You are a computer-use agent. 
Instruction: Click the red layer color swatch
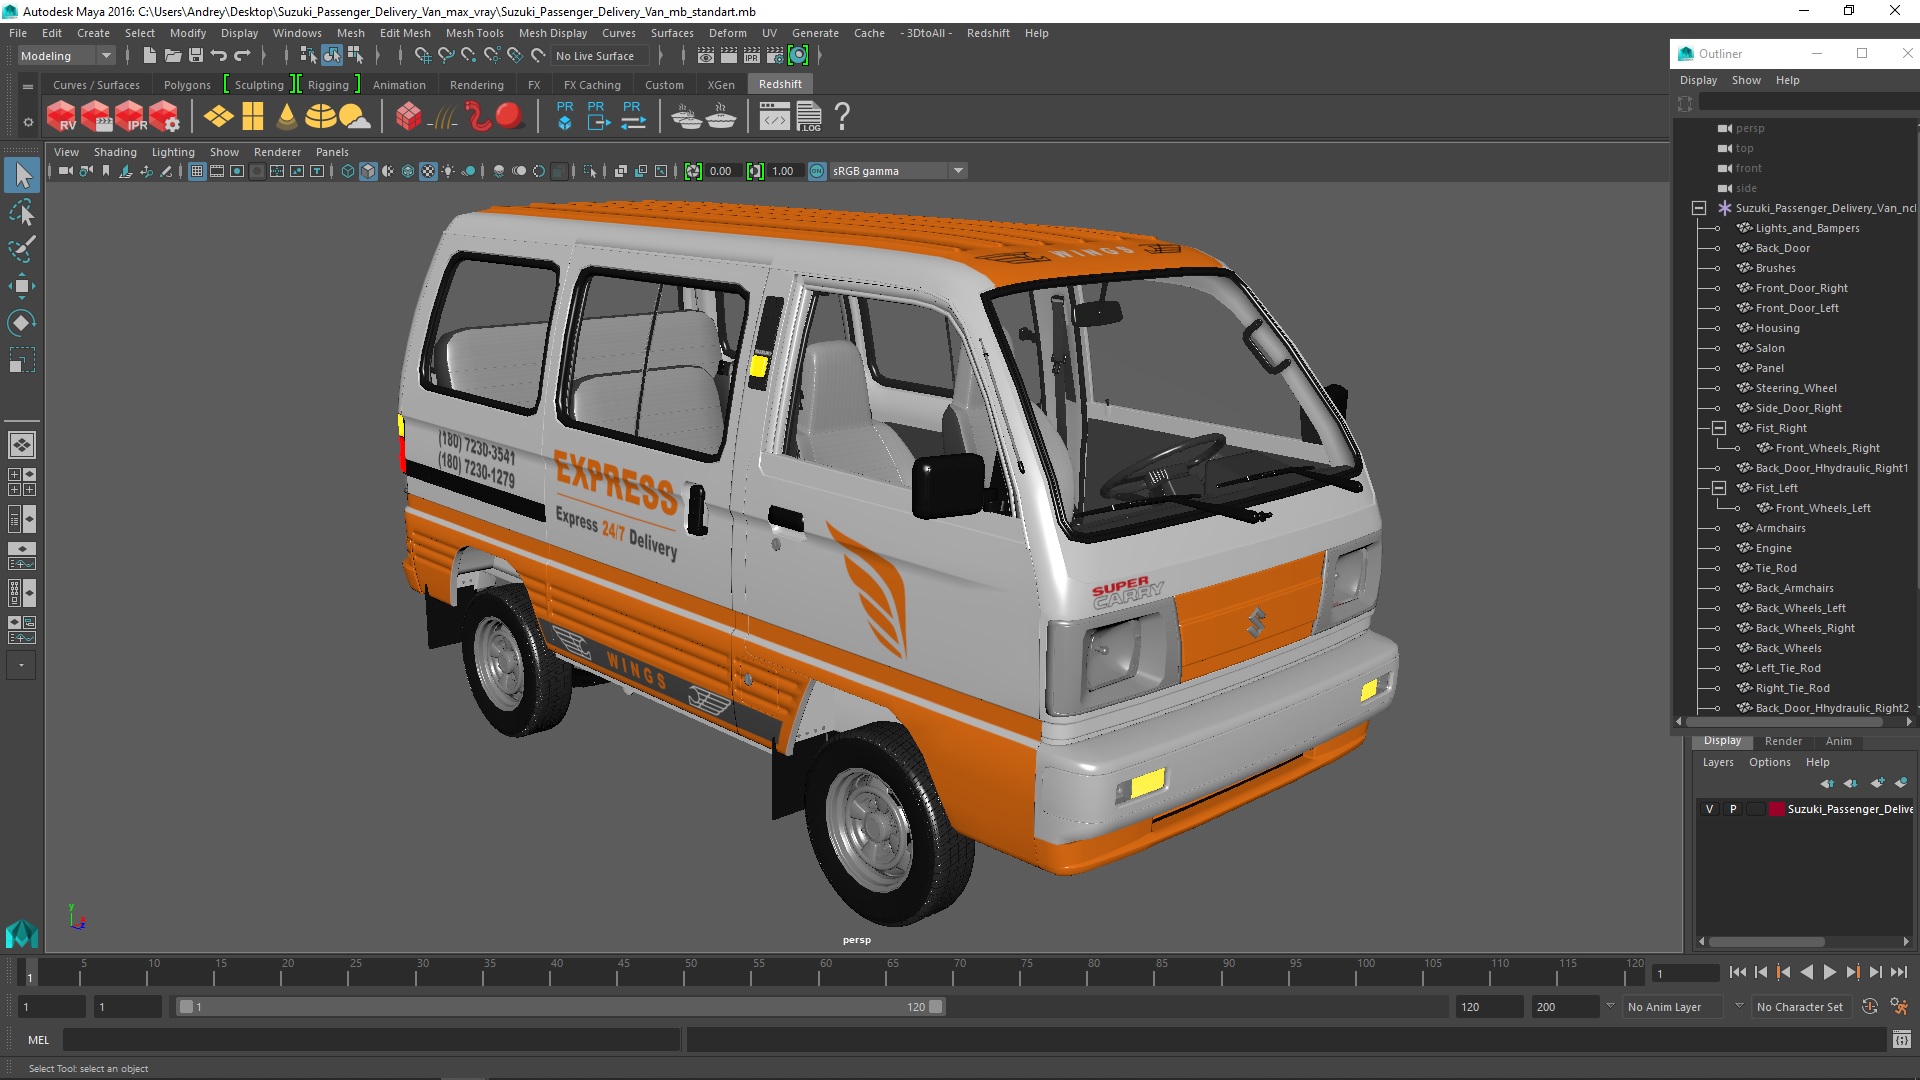coord(1776,809)
